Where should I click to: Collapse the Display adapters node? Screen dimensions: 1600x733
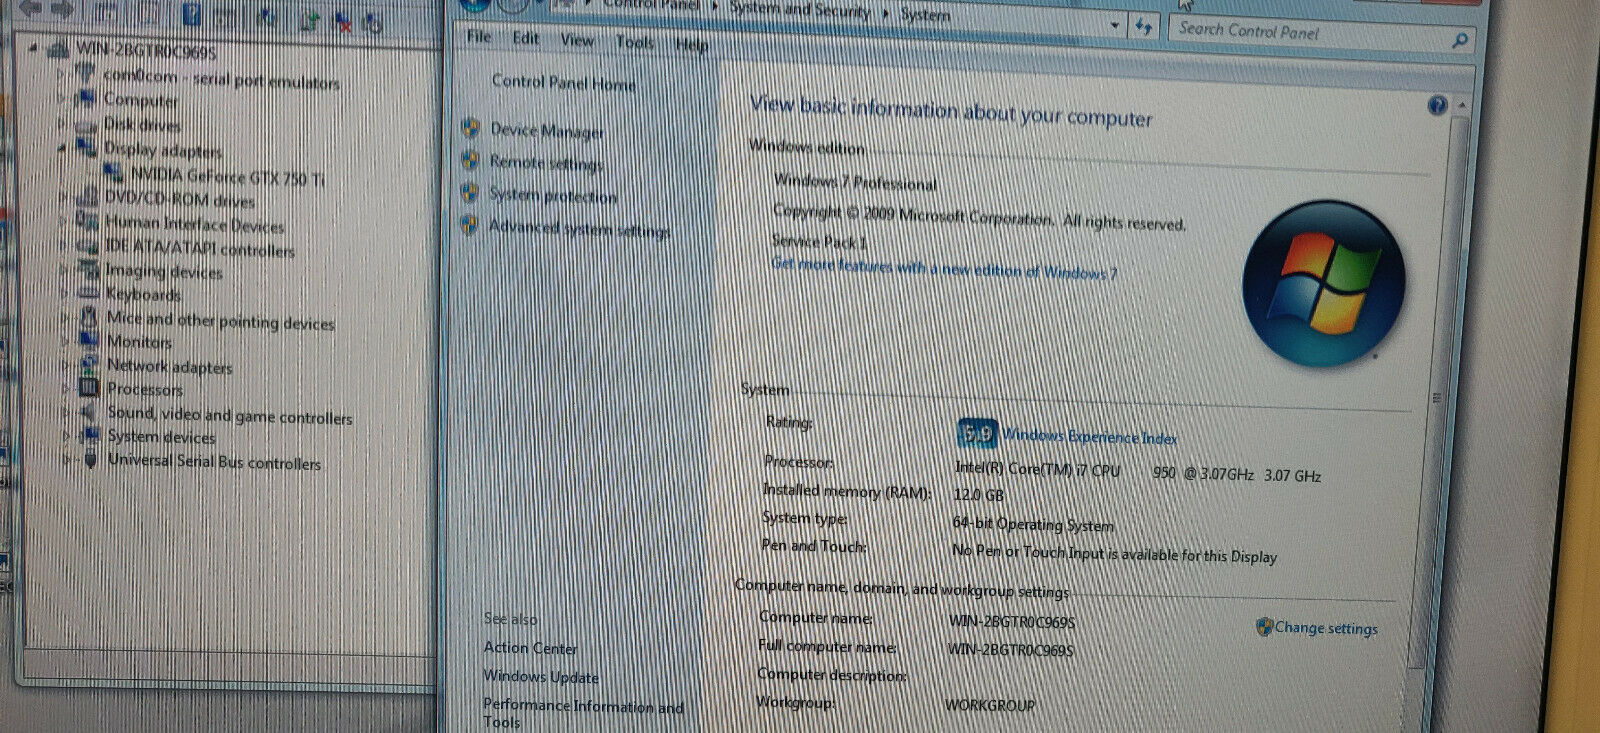coord(62,147)
